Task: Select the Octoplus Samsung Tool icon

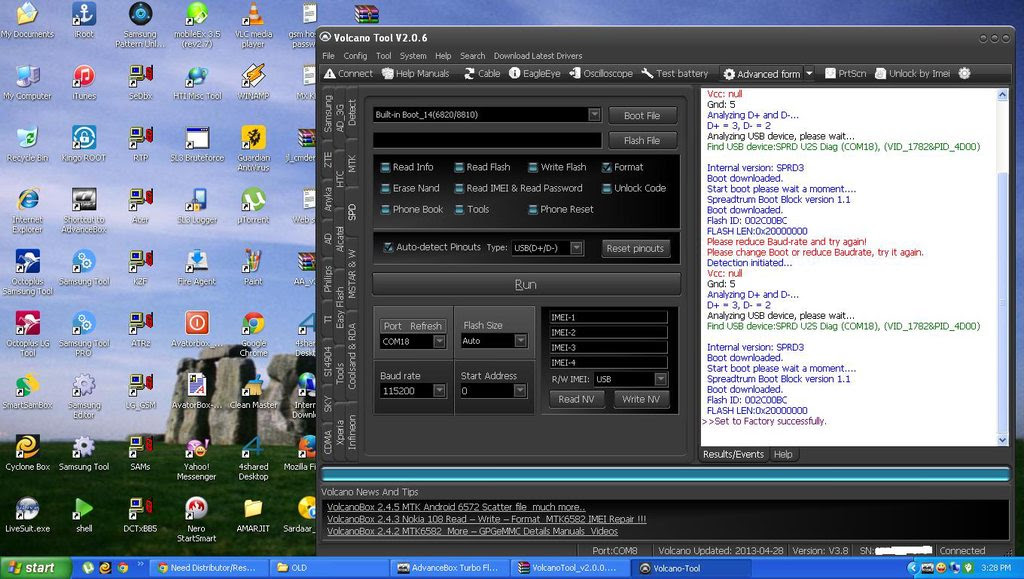Action: coord(27,272)
